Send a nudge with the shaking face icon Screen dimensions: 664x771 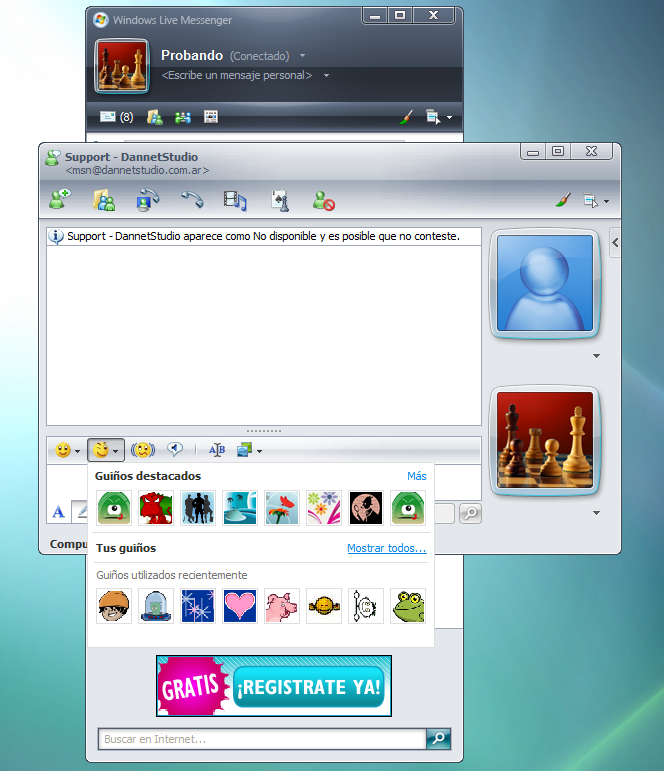(x=143, y=450)
